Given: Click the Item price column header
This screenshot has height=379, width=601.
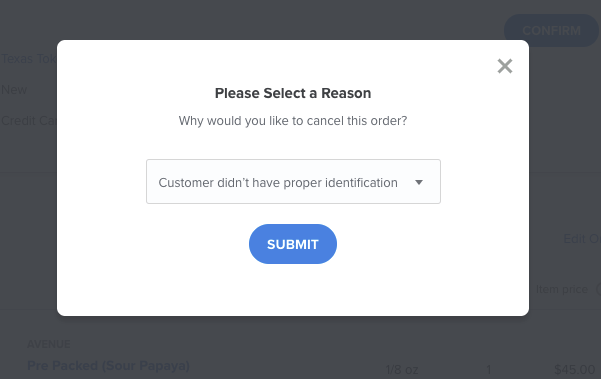Looking at the screenshot, I should [x=562, y=289].
